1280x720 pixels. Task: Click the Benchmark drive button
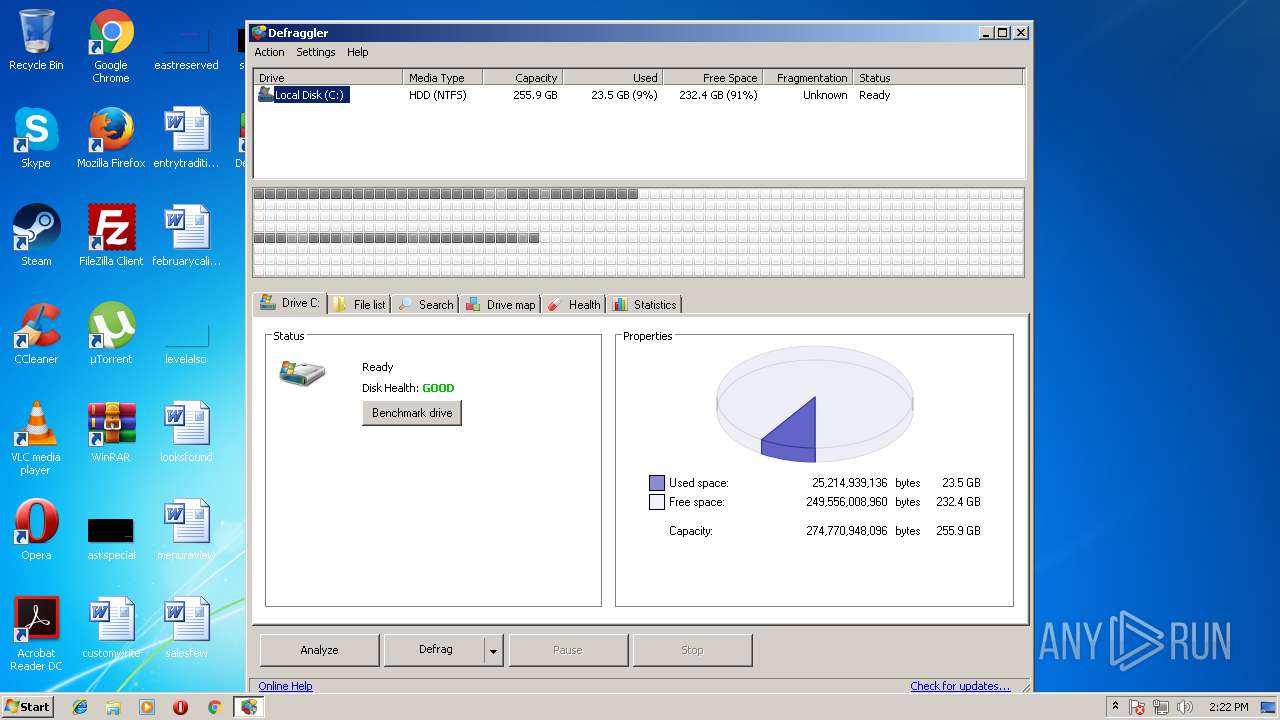coord(412,413)
